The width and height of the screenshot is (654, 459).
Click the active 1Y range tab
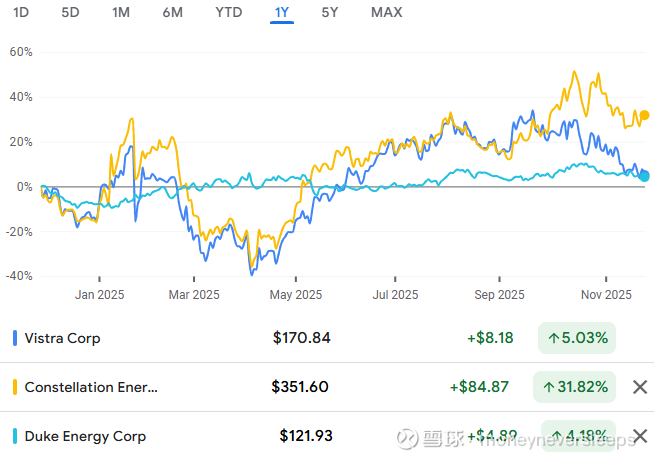282,13
